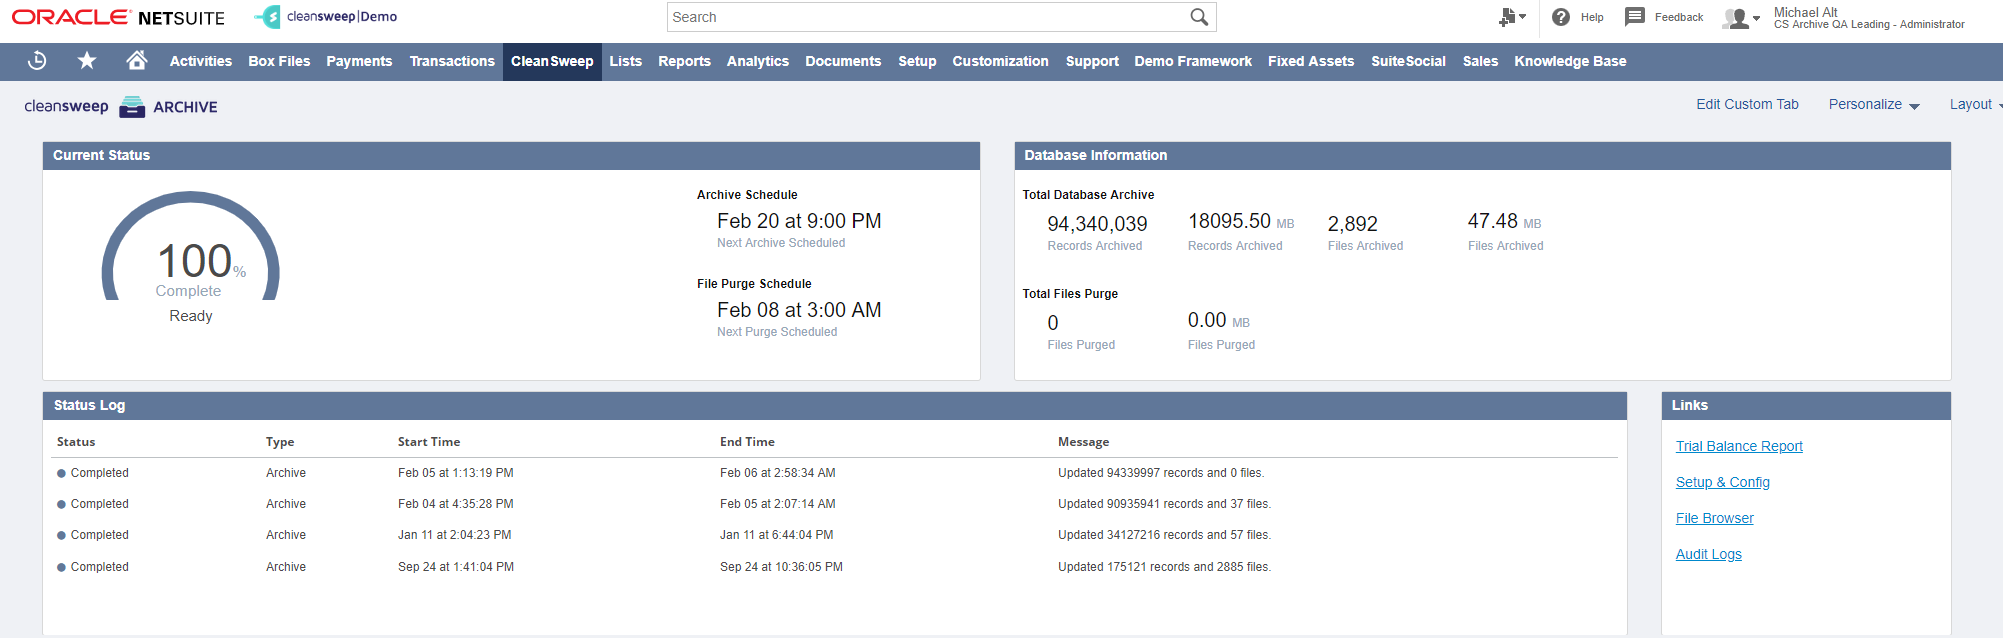Select the CleanSweep tab
The image size is (2003, 638).
point(552,61)
